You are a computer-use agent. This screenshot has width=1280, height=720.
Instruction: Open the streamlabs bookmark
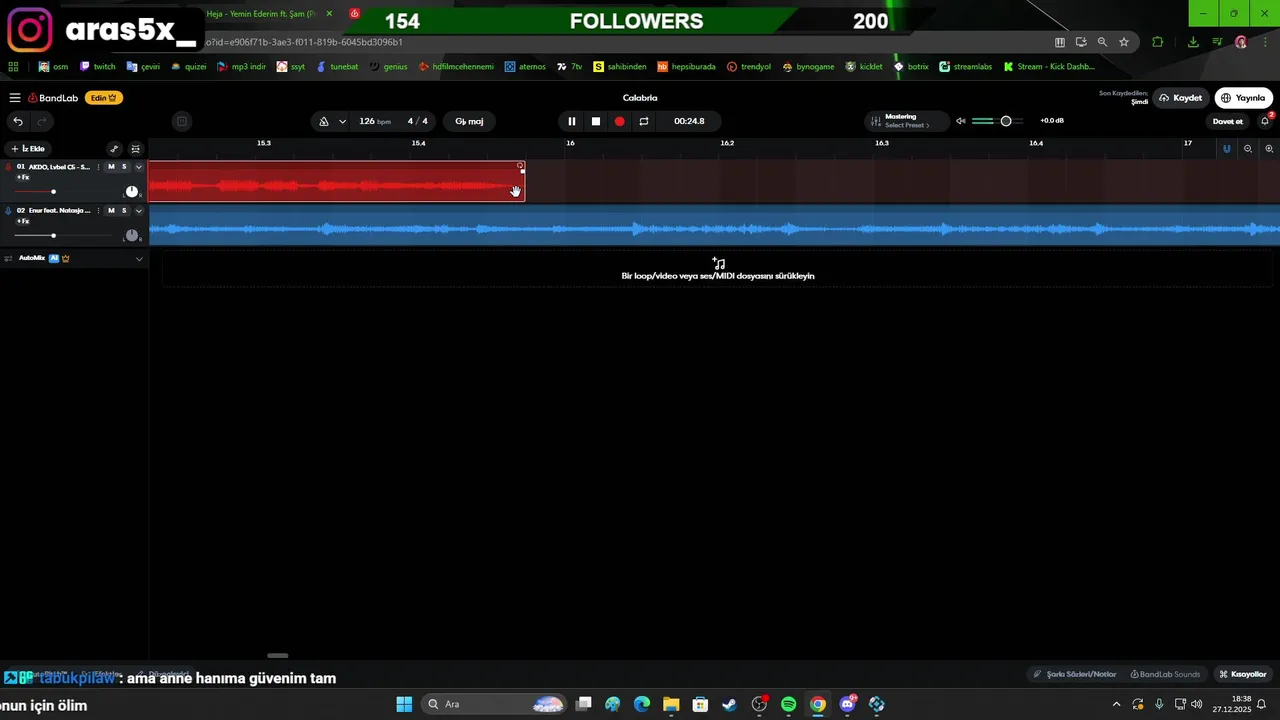pos(966,67)
